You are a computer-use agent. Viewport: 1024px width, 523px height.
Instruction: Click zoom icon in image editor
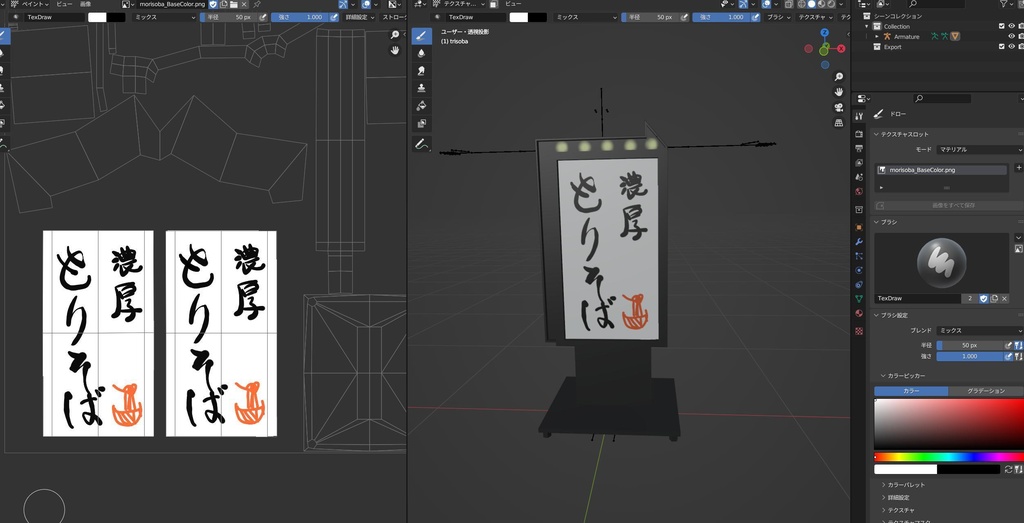395,35
